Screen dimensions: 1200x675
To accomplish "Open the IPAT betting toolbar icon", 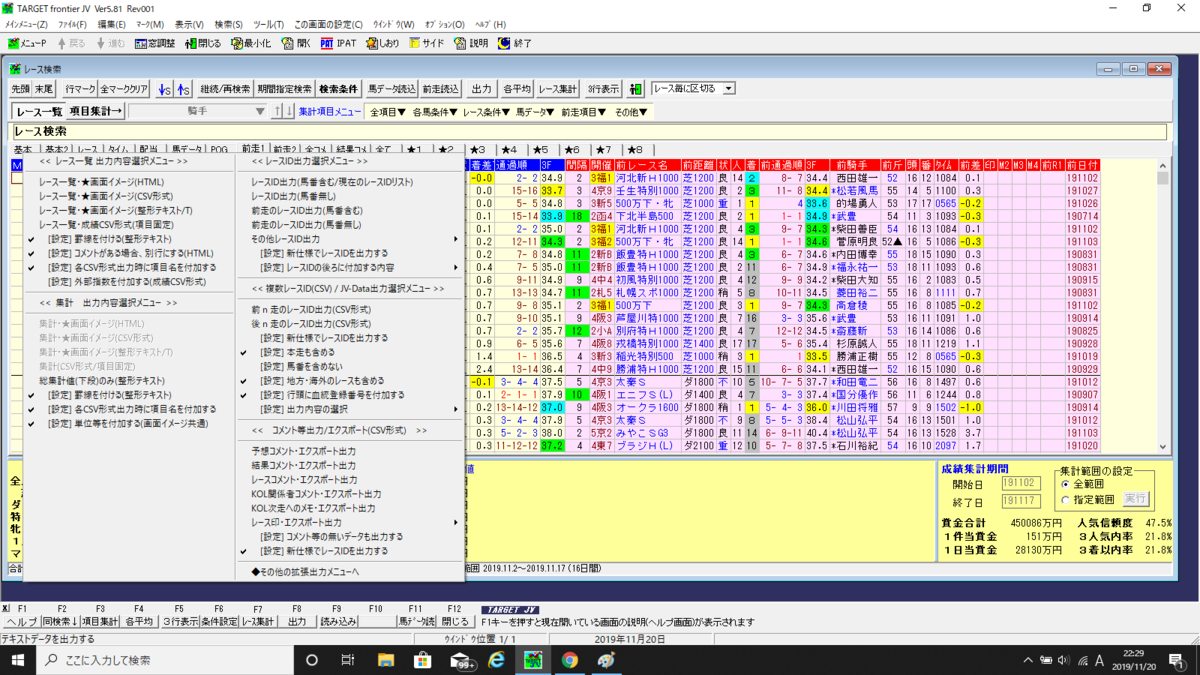I will pyautogui.click(x=338, y=44).
